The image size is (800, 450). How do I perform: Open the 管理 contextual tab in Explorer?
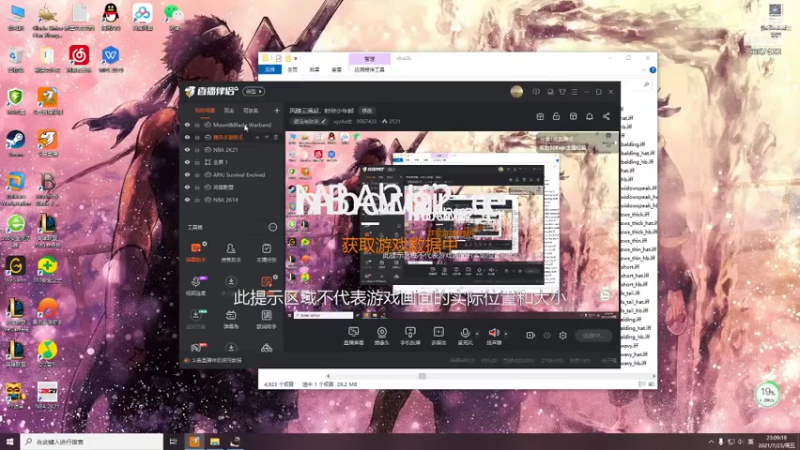pos(370,59)
